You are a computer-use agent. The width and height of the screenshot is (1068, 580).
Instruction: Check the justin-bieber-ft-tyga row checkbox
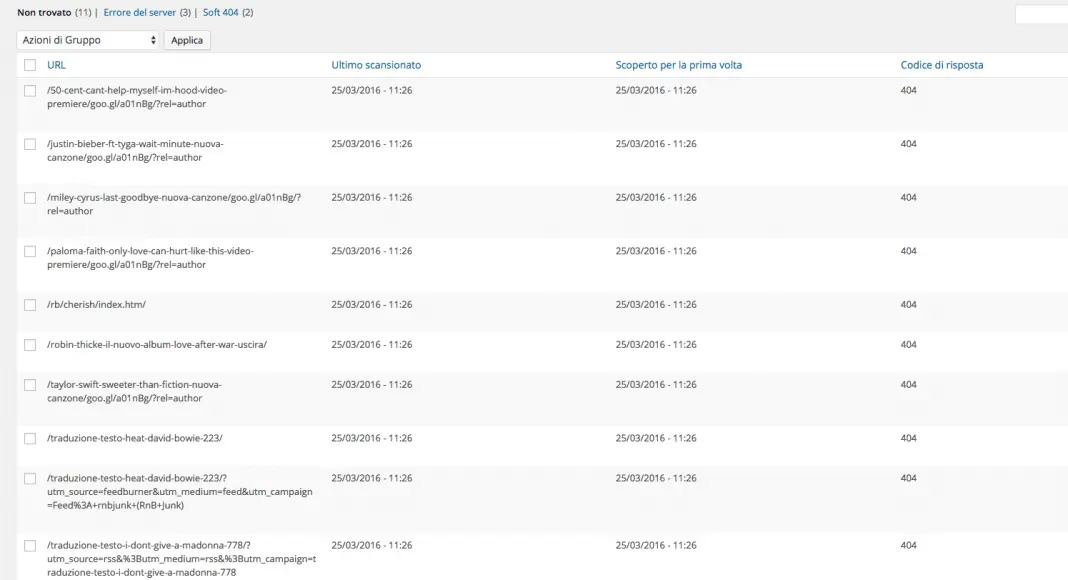click(x=30, y=144)
